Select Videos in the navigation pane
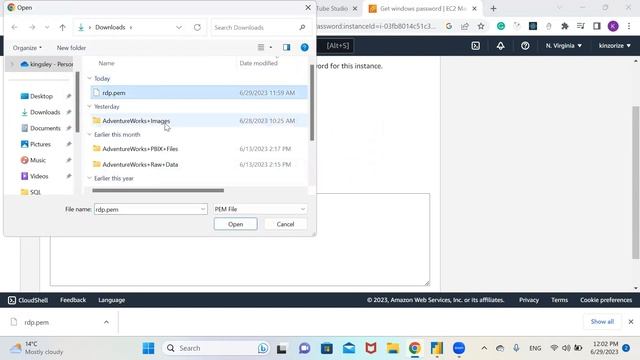 [x=39, y=176]
